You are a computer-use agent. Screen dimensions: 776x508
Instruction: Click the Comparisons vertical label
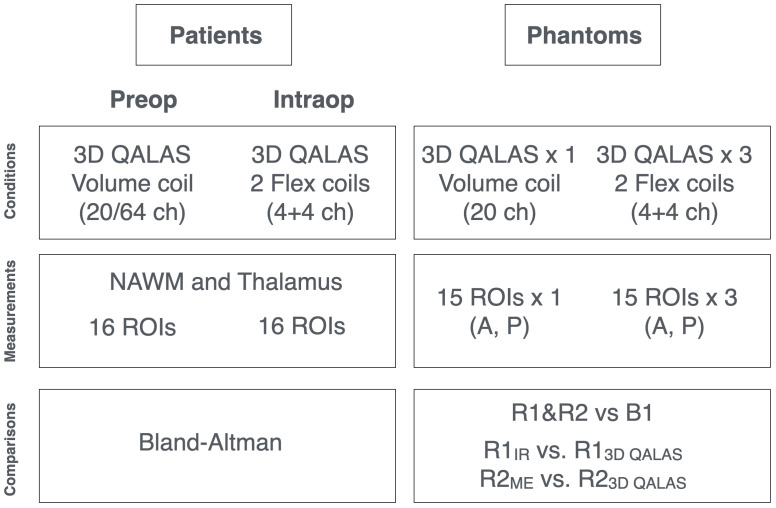click(10, 449)
